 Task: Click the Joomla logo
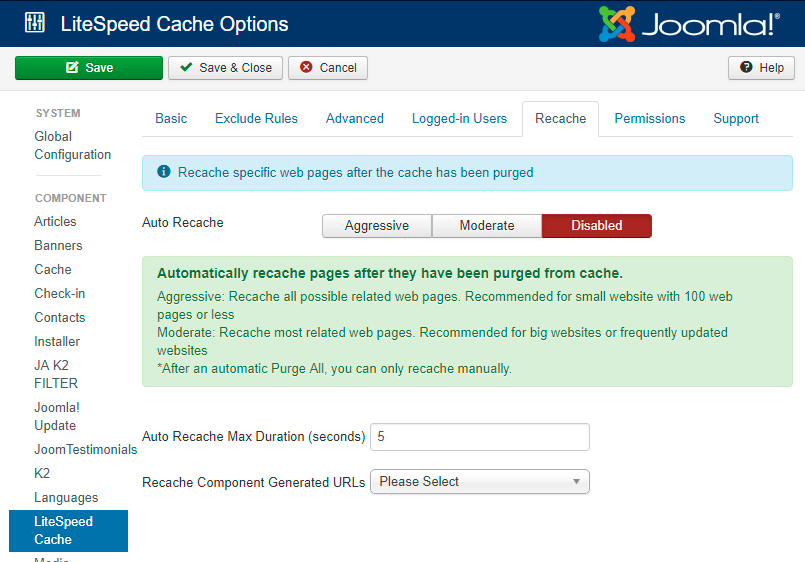coord(689,24)
